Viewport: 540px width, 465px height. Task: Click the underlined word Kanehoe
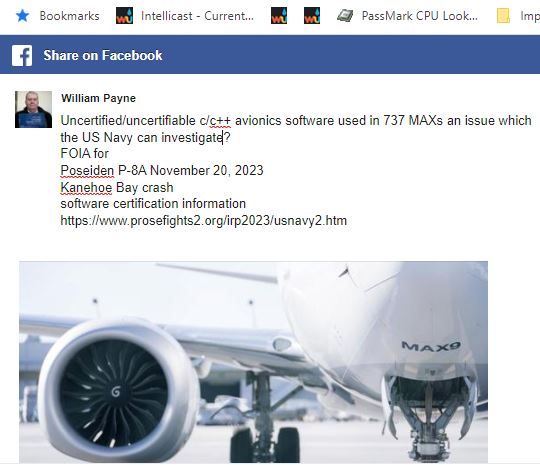86,187
